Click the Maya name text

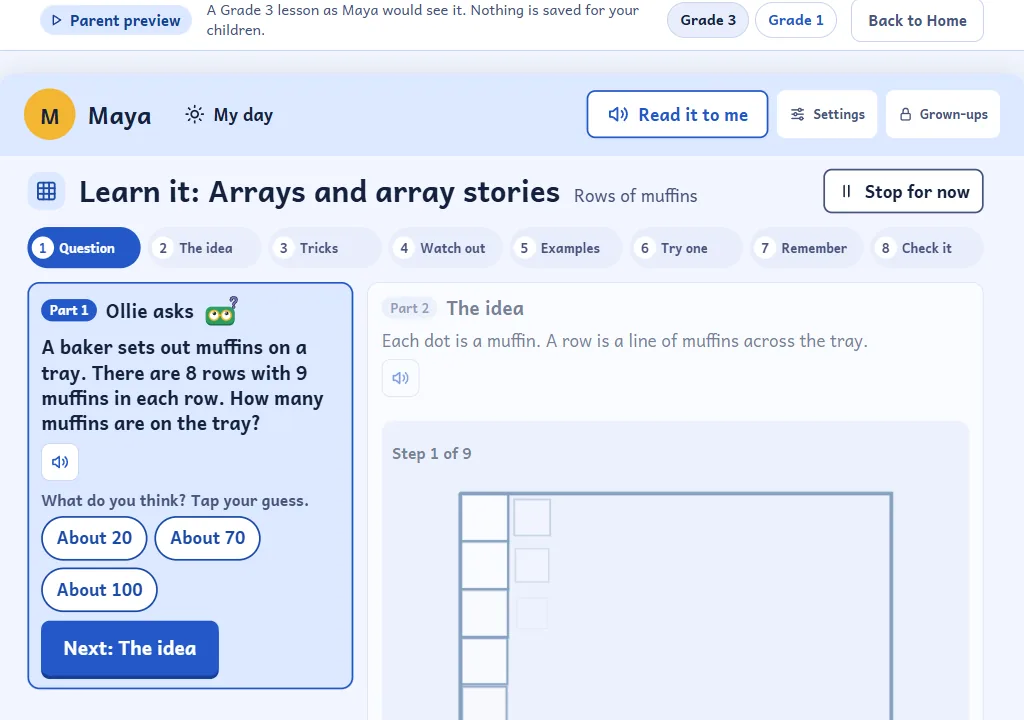(120, 116)
